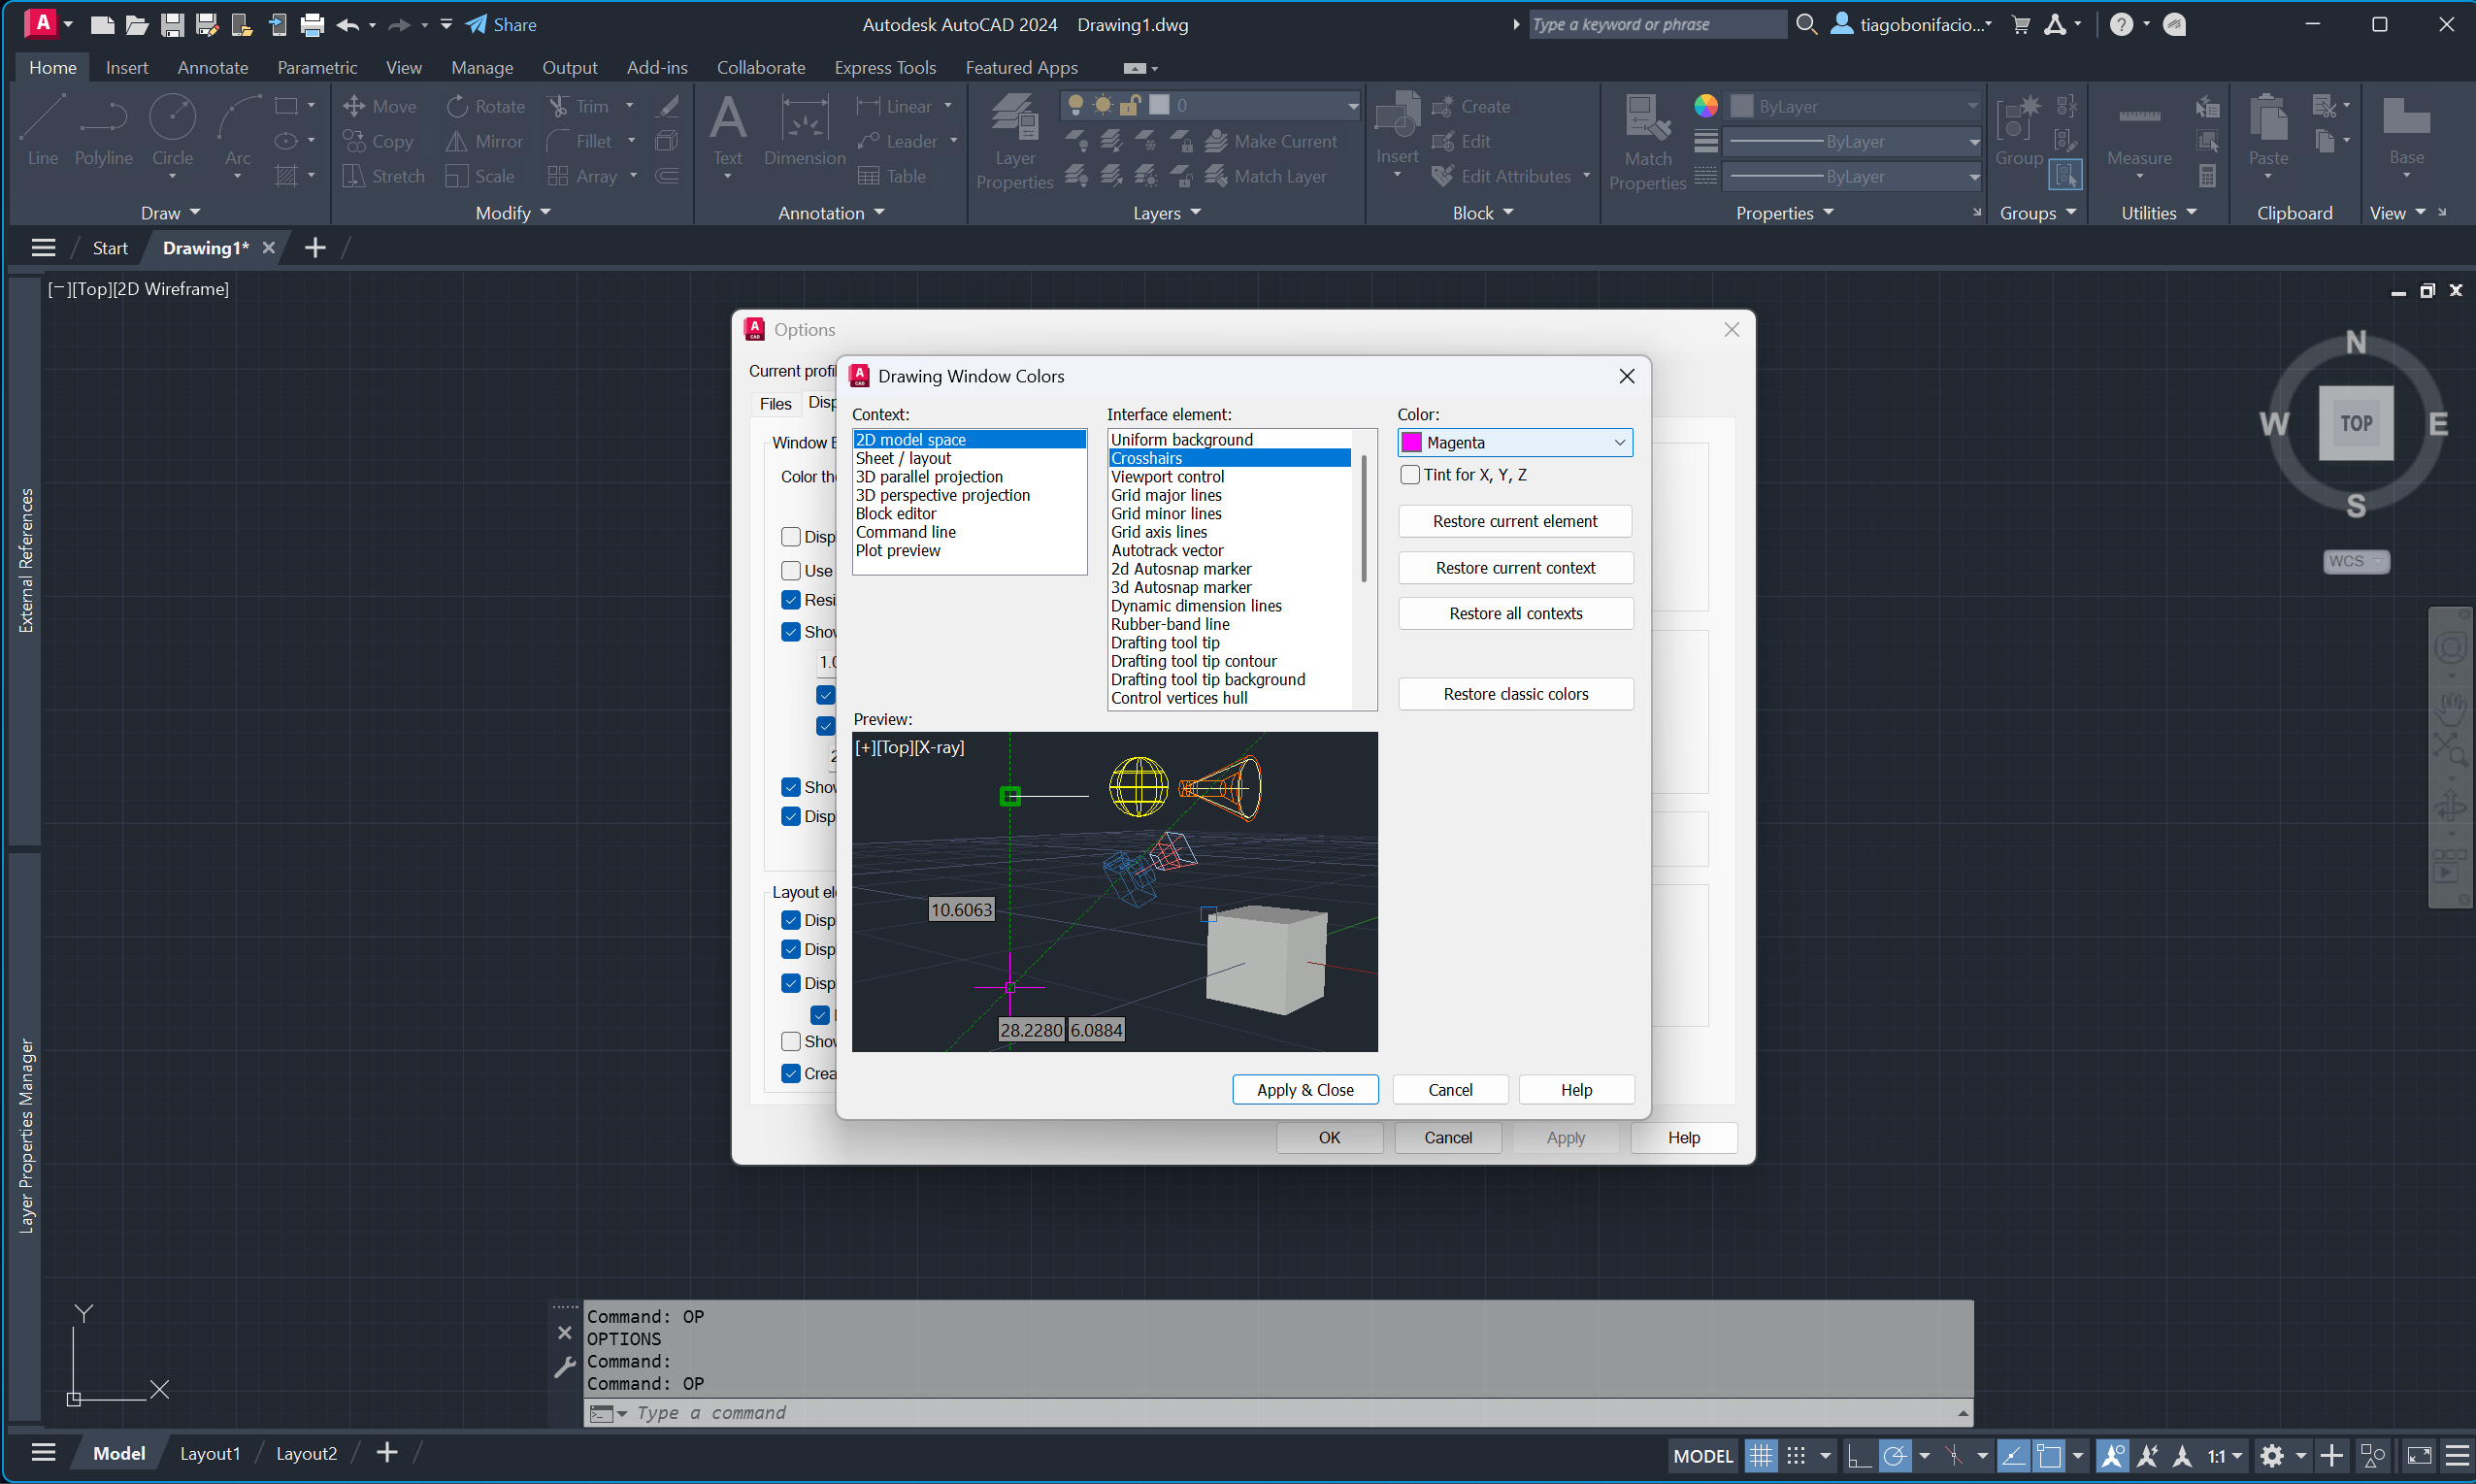Click the TOP face of ViewCube
This screenshot has width=2476, height=1484.
pyautogui.click(x=2355, y=423)
